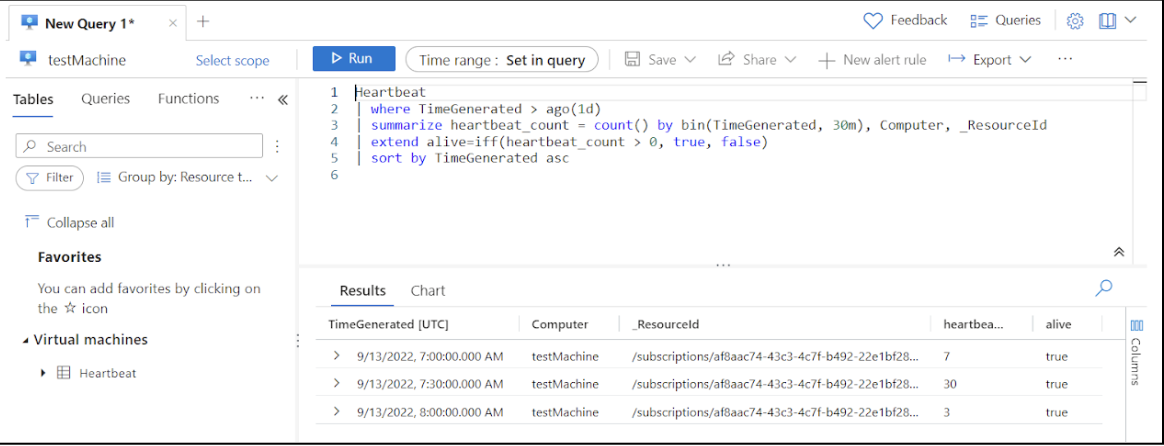Expand the 7:00:00.000 AM result row
1164x446 pixels.
(x=336, y=356)
